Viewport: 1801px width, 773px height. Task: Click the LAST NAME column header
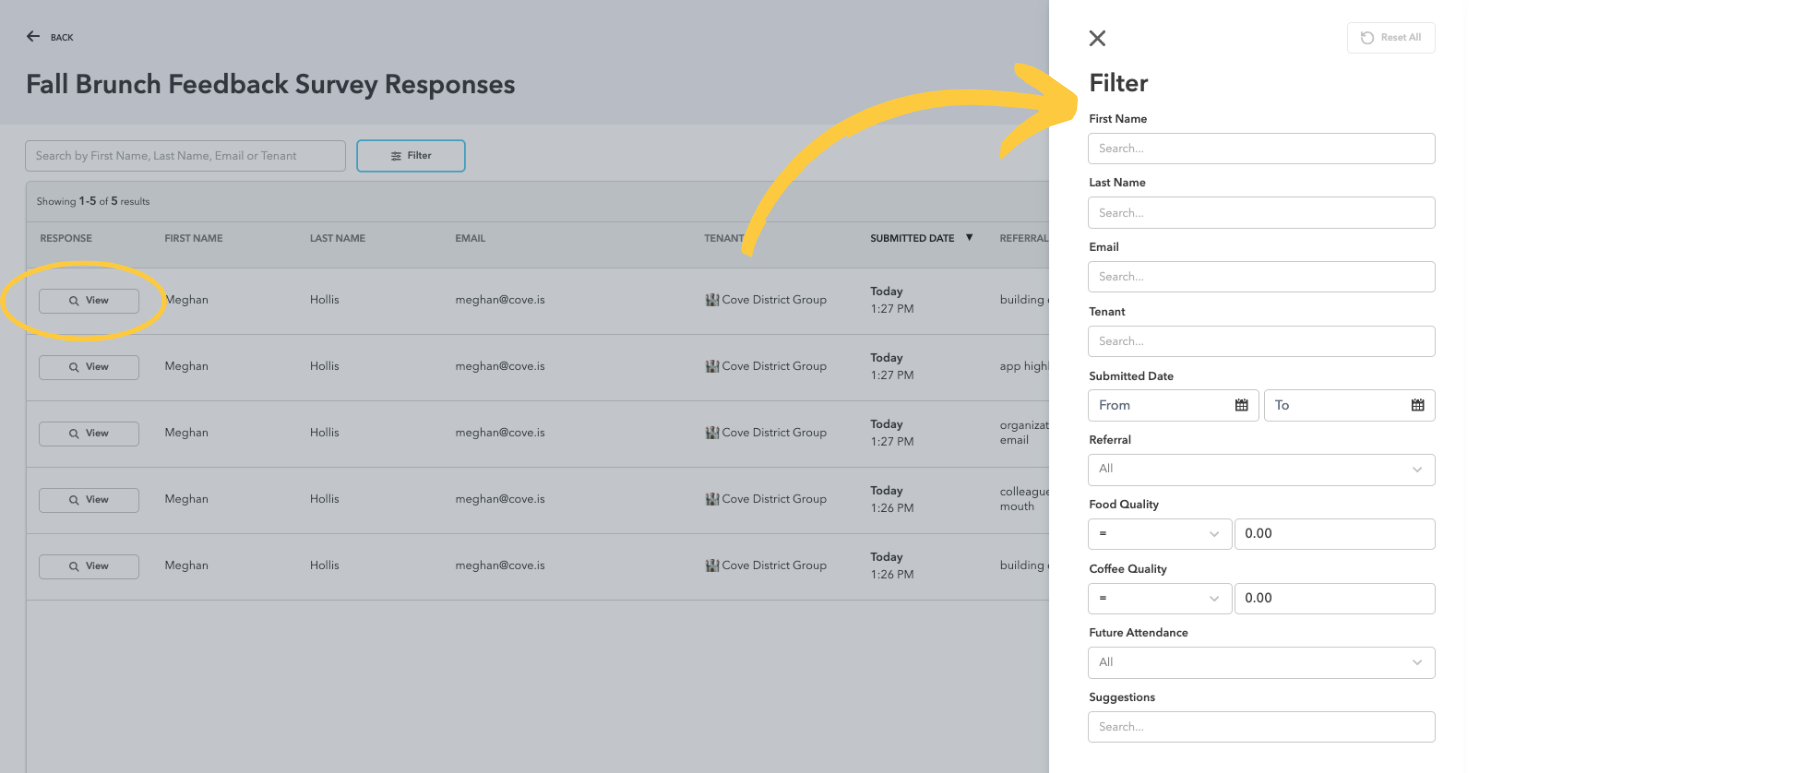click(x=338, y=238)
